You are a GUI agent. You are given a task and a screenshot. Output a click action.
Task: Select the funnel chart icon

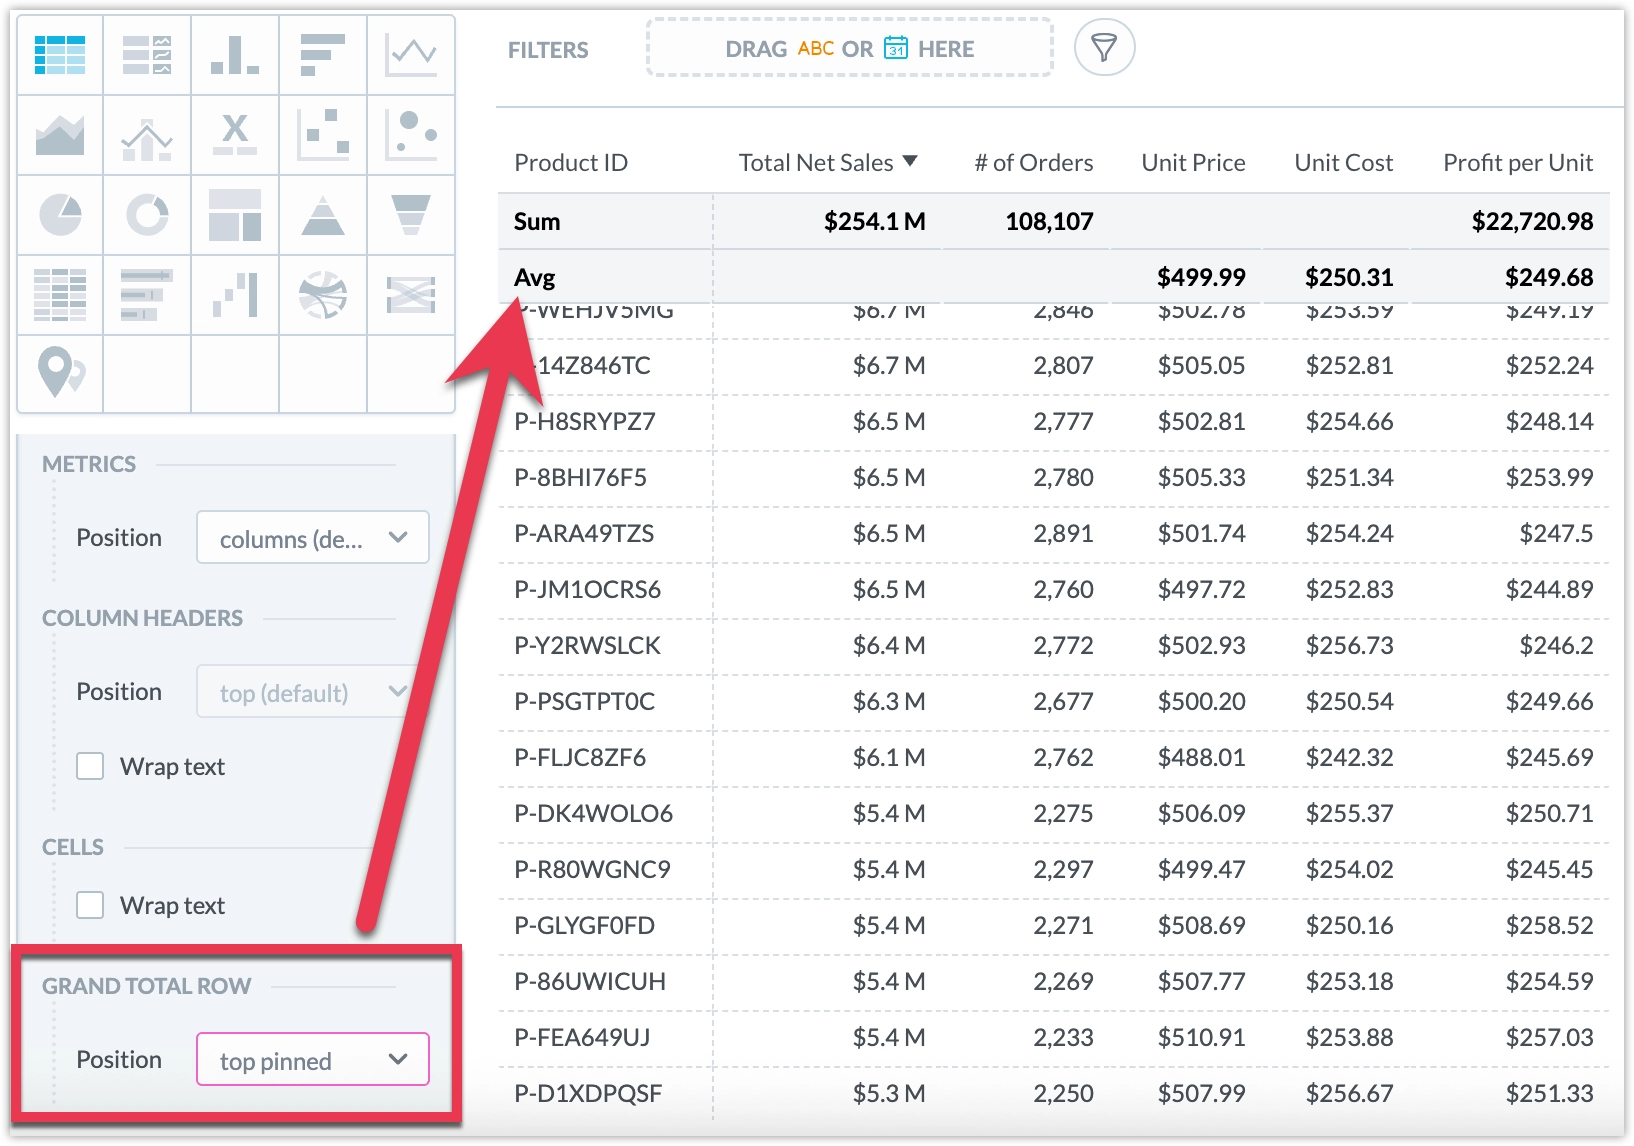point(411,215)
